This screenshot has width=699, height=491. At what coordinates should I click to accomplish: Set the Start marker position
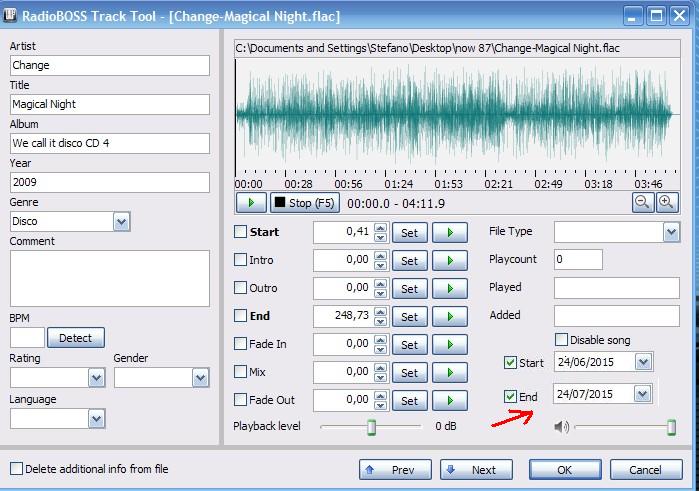tap(410, 232)
